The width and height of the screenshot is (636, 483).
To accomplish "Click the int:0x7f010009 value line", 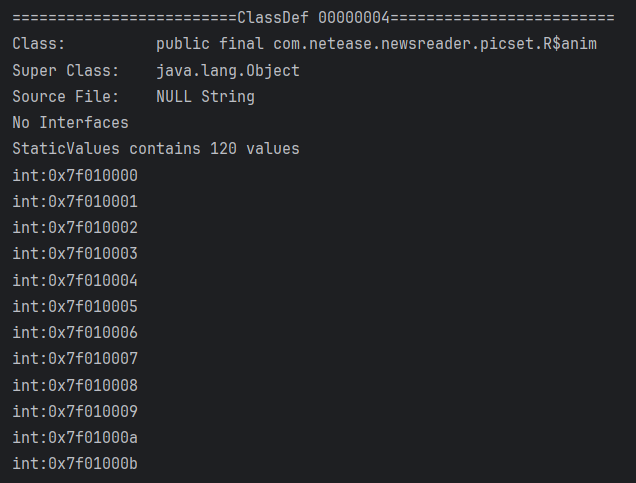I will (x=75, y=411).
